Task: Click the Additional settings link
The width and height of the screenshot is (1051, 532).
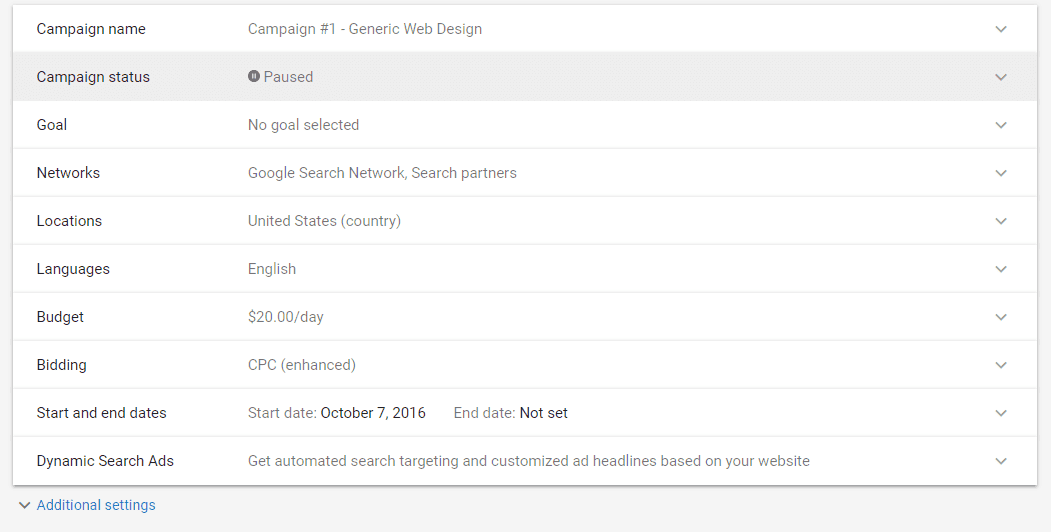Action: (x=96, y=505)
